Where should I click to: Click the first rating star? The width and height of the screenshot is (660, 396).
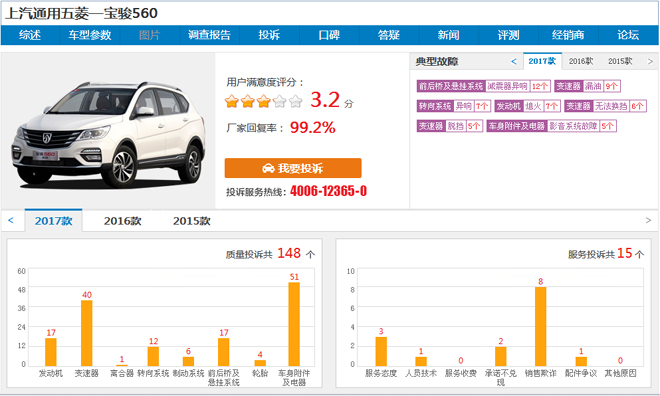232,101
